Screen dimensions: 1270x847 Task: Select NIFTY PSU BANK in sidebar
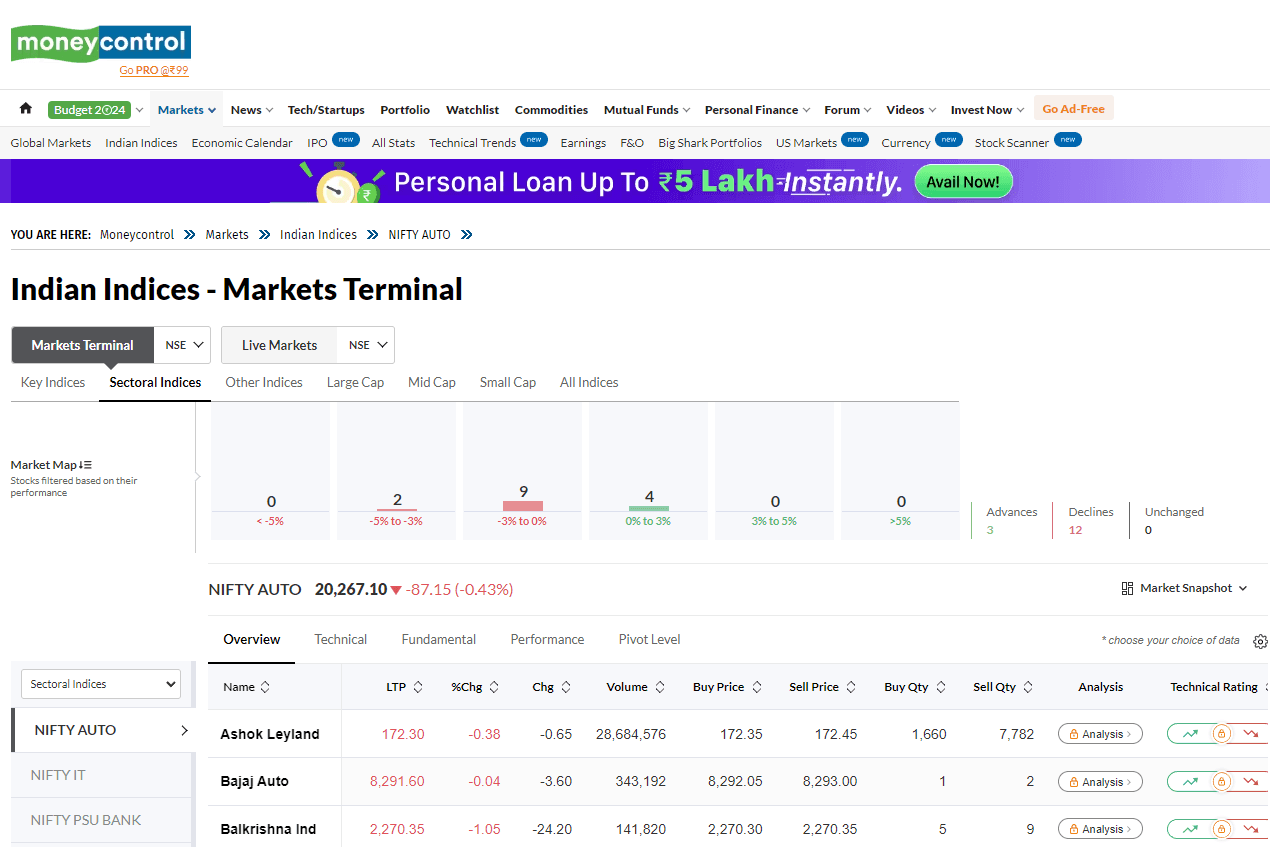click(x=102, y=820)
